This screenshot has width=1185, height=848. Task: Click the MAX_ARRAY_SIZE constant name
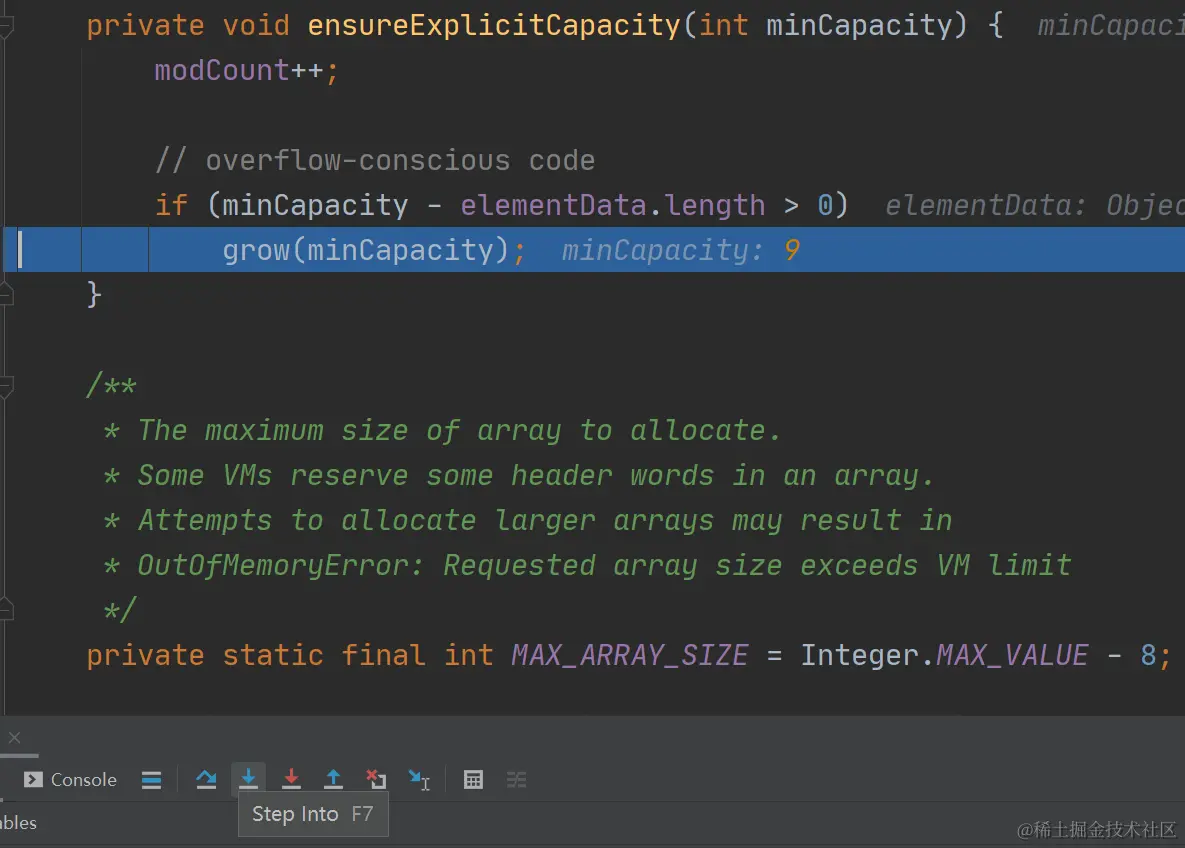pyautogui.click(x=630, y=655)
